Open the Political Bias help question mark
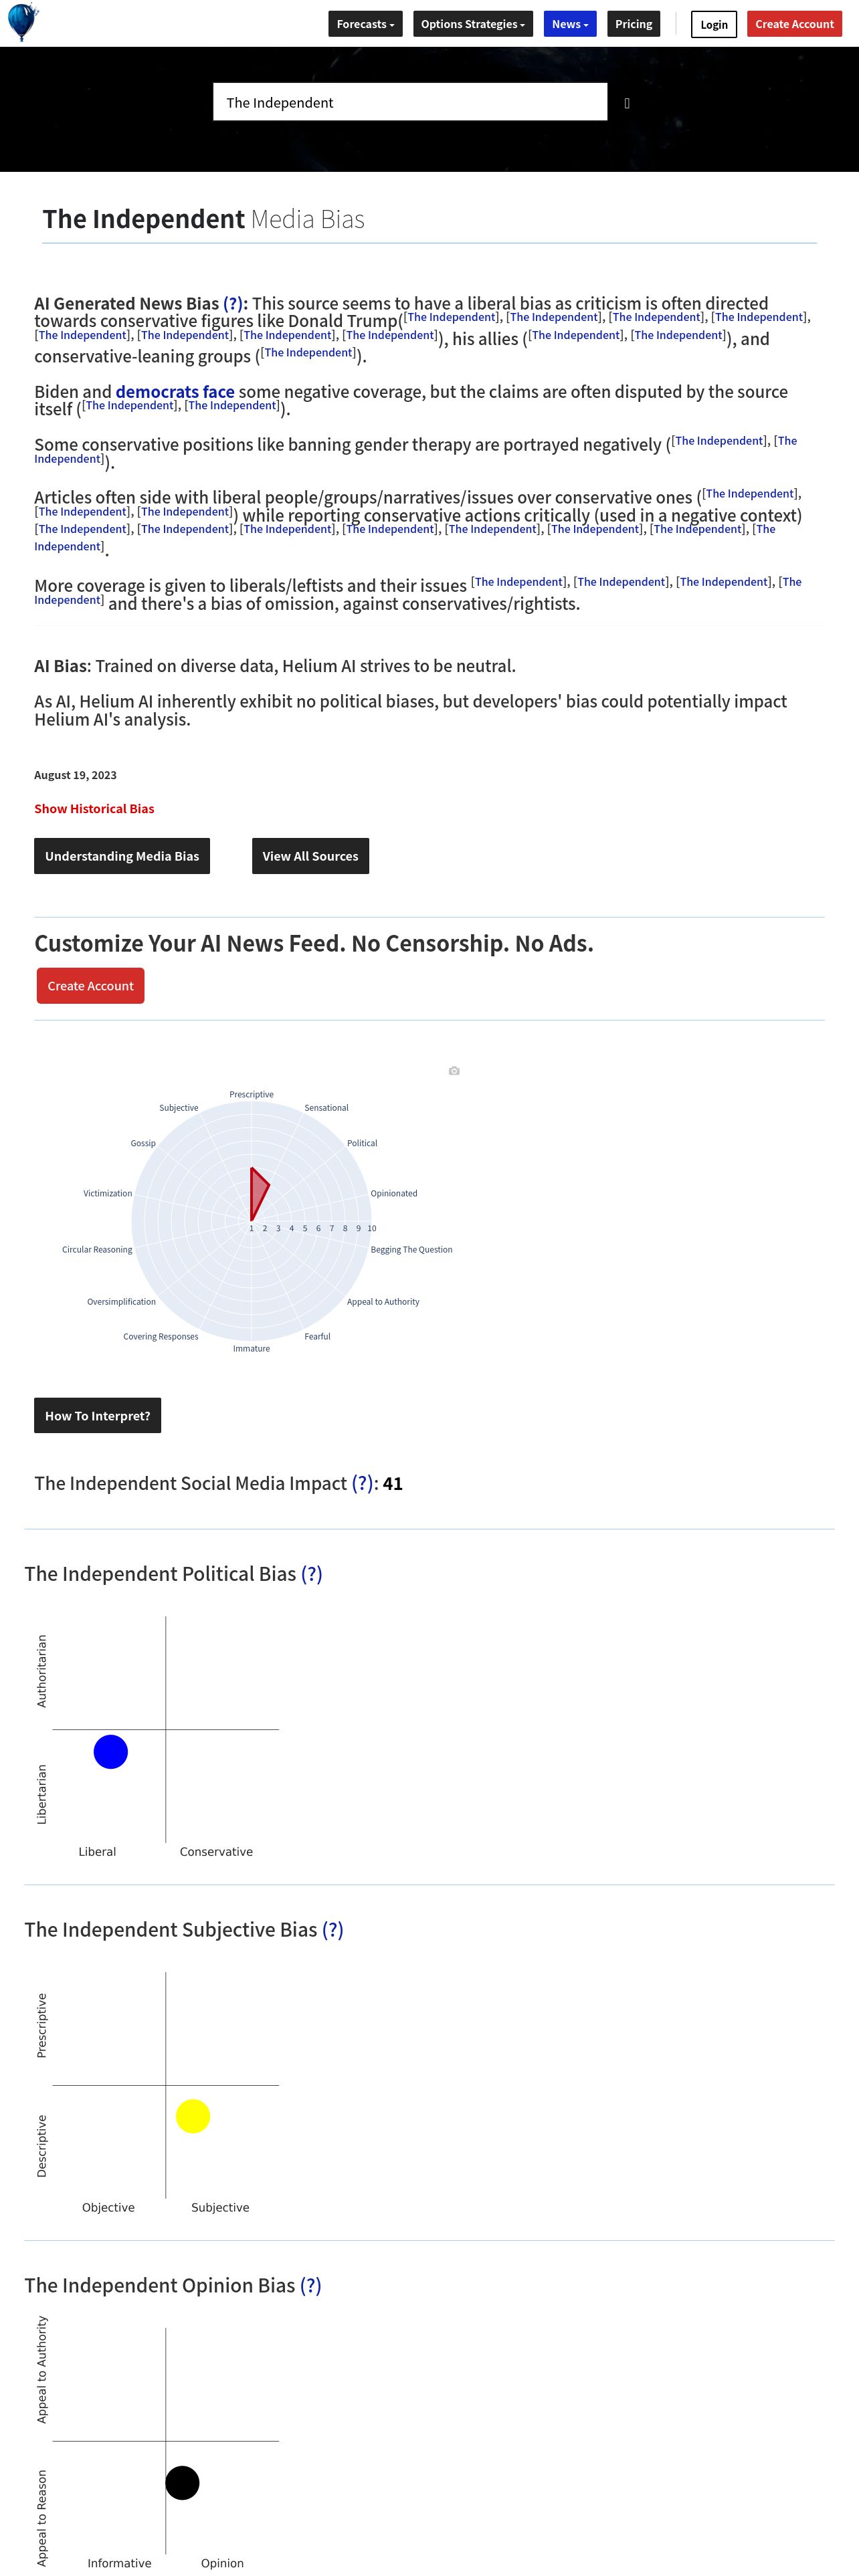This screenshot has width=859, height=2576. coord(312,1574)
